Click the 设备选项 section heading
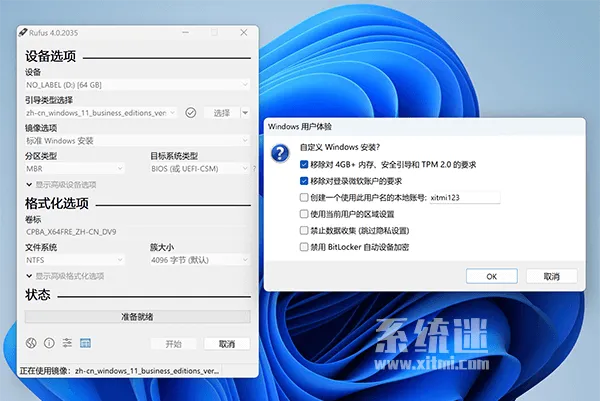 [51, 56]
